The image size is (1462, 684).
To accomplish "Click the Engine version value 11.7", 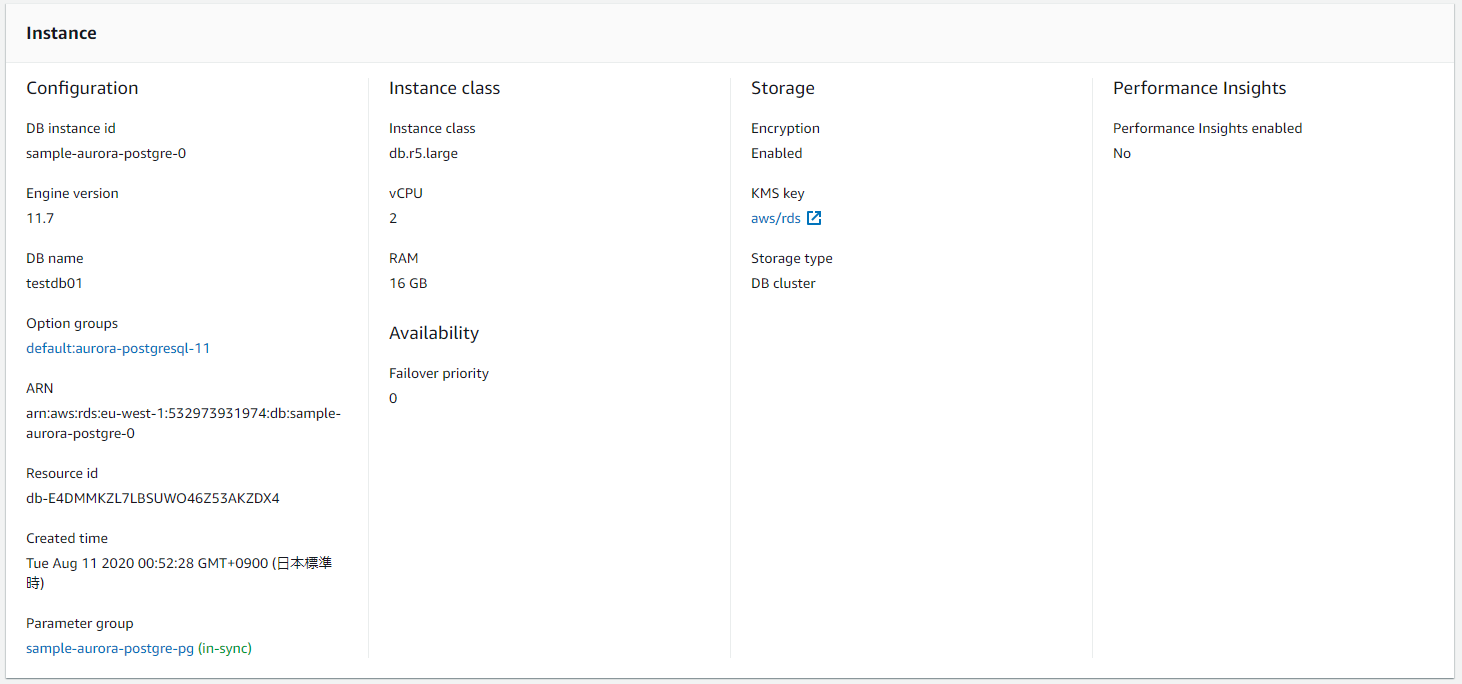I will 40,218.
